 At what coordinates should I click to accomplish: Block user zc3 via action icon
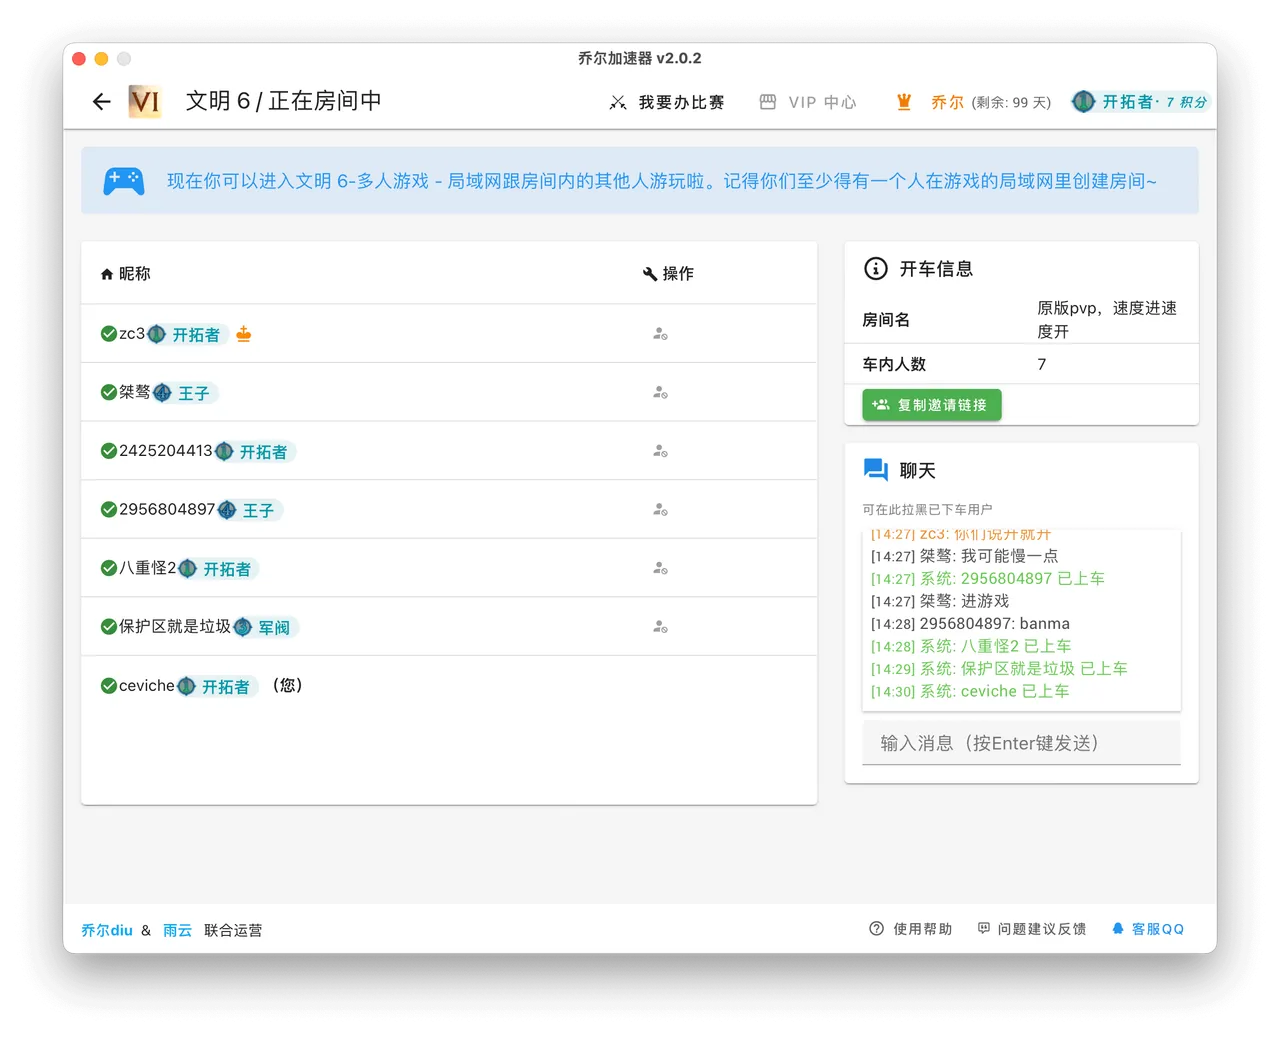point(660,334)
